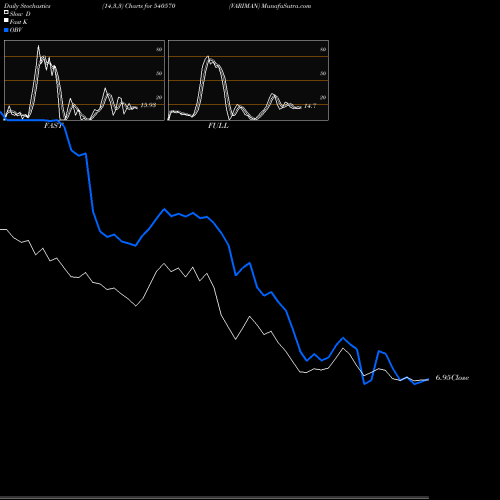This screenshot has width=500, height=500.
Task: Click the 14.7 value in FULL chart
Action: click(310, 106)
